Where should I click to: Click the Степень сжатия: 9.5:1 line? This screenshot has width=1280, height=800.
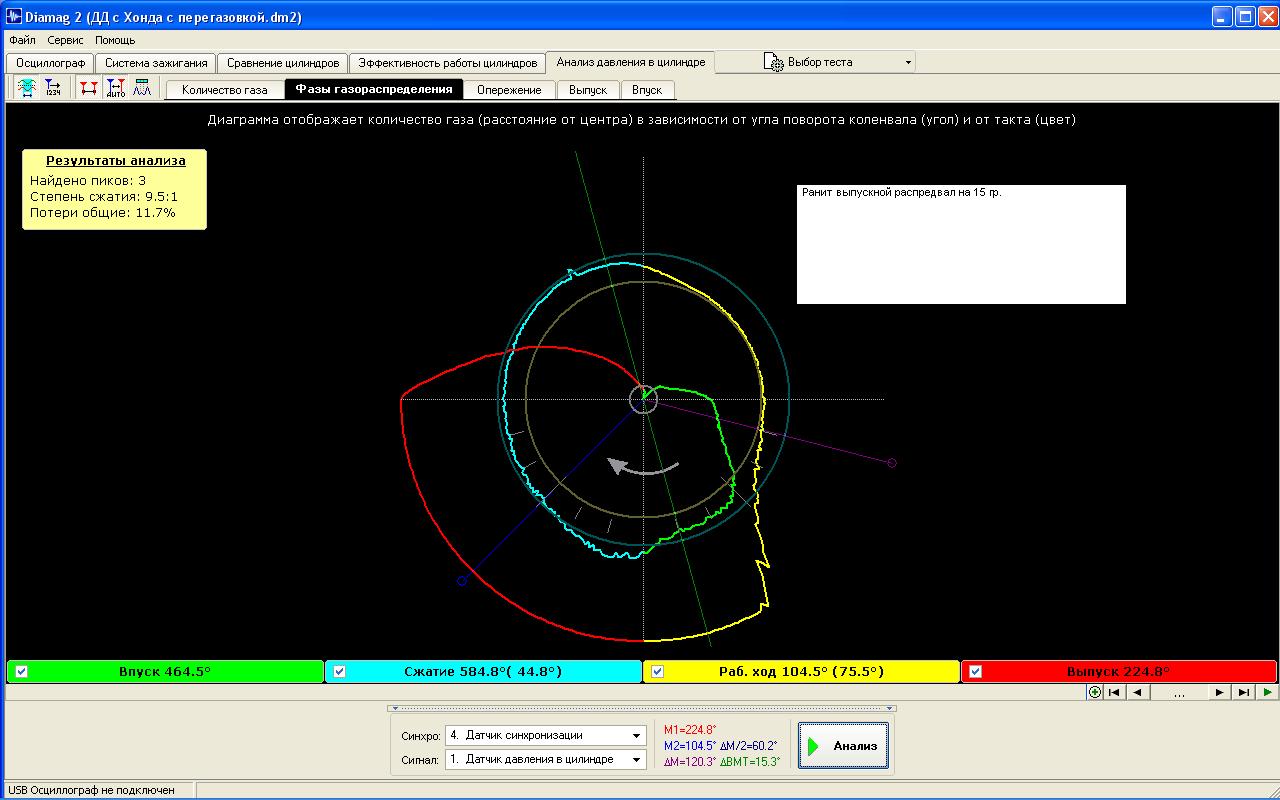click(104, 196)
